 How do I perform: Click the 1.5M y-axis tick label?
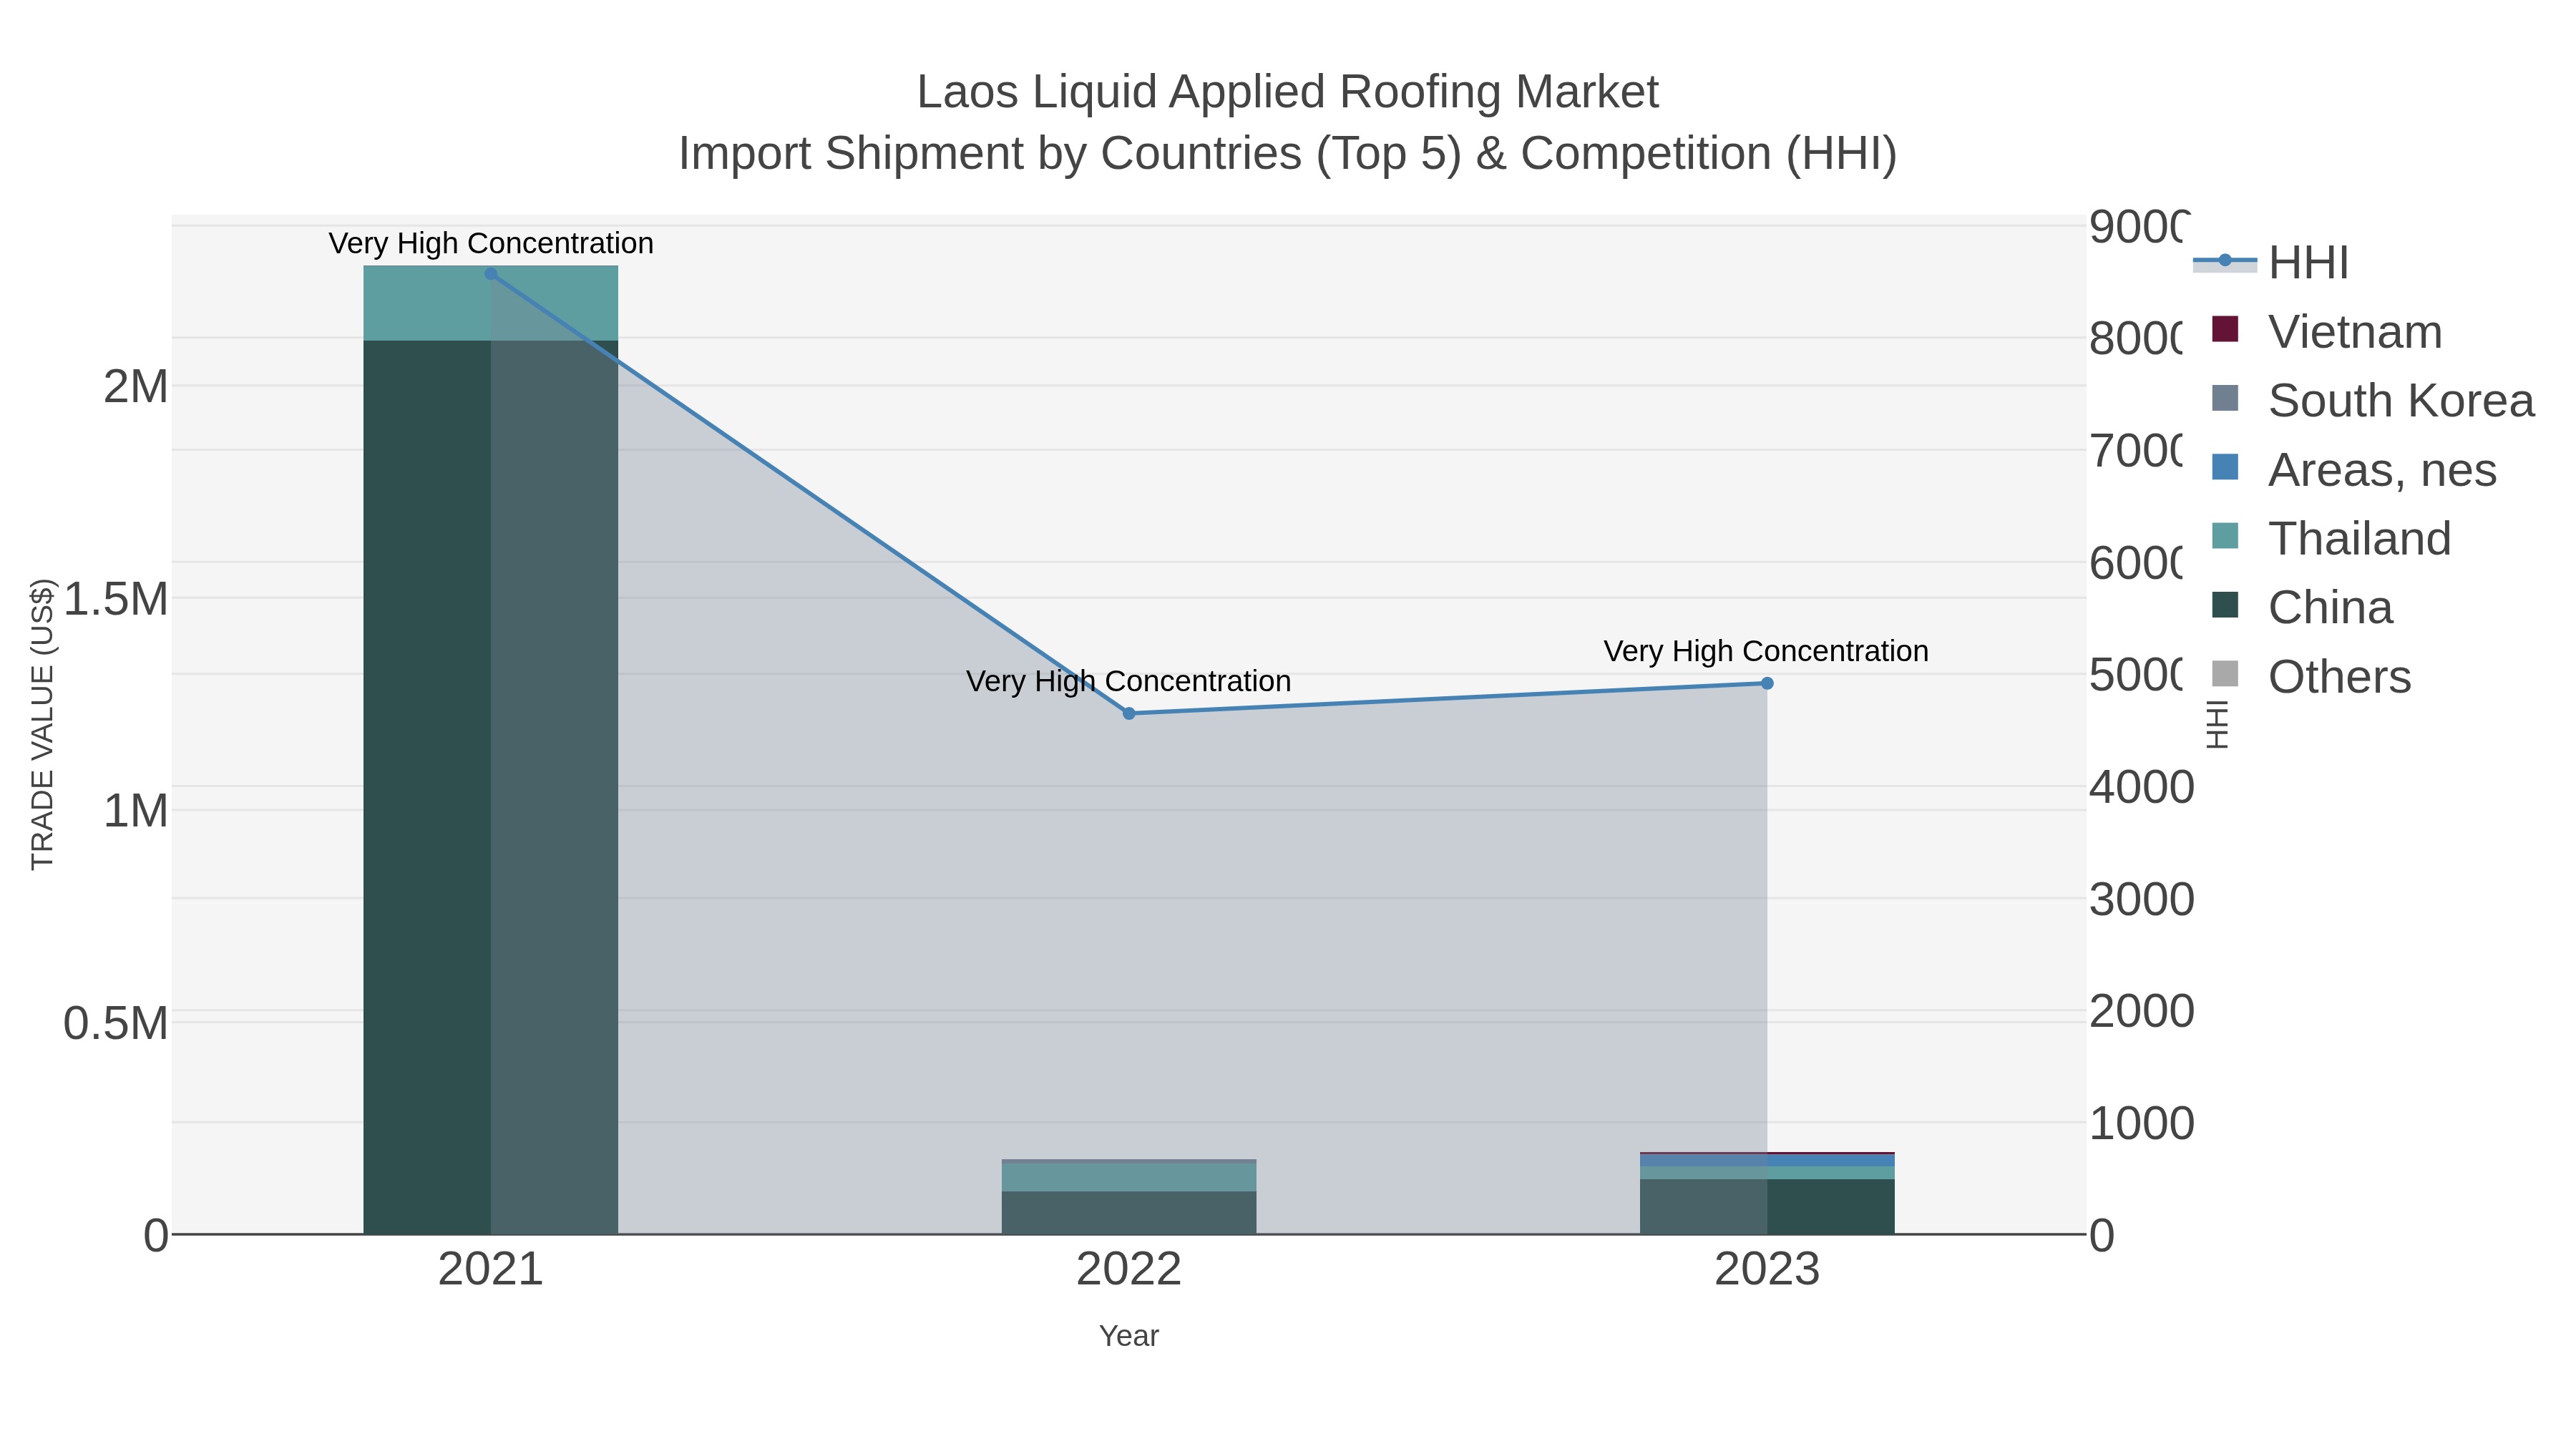coord(116,599)
